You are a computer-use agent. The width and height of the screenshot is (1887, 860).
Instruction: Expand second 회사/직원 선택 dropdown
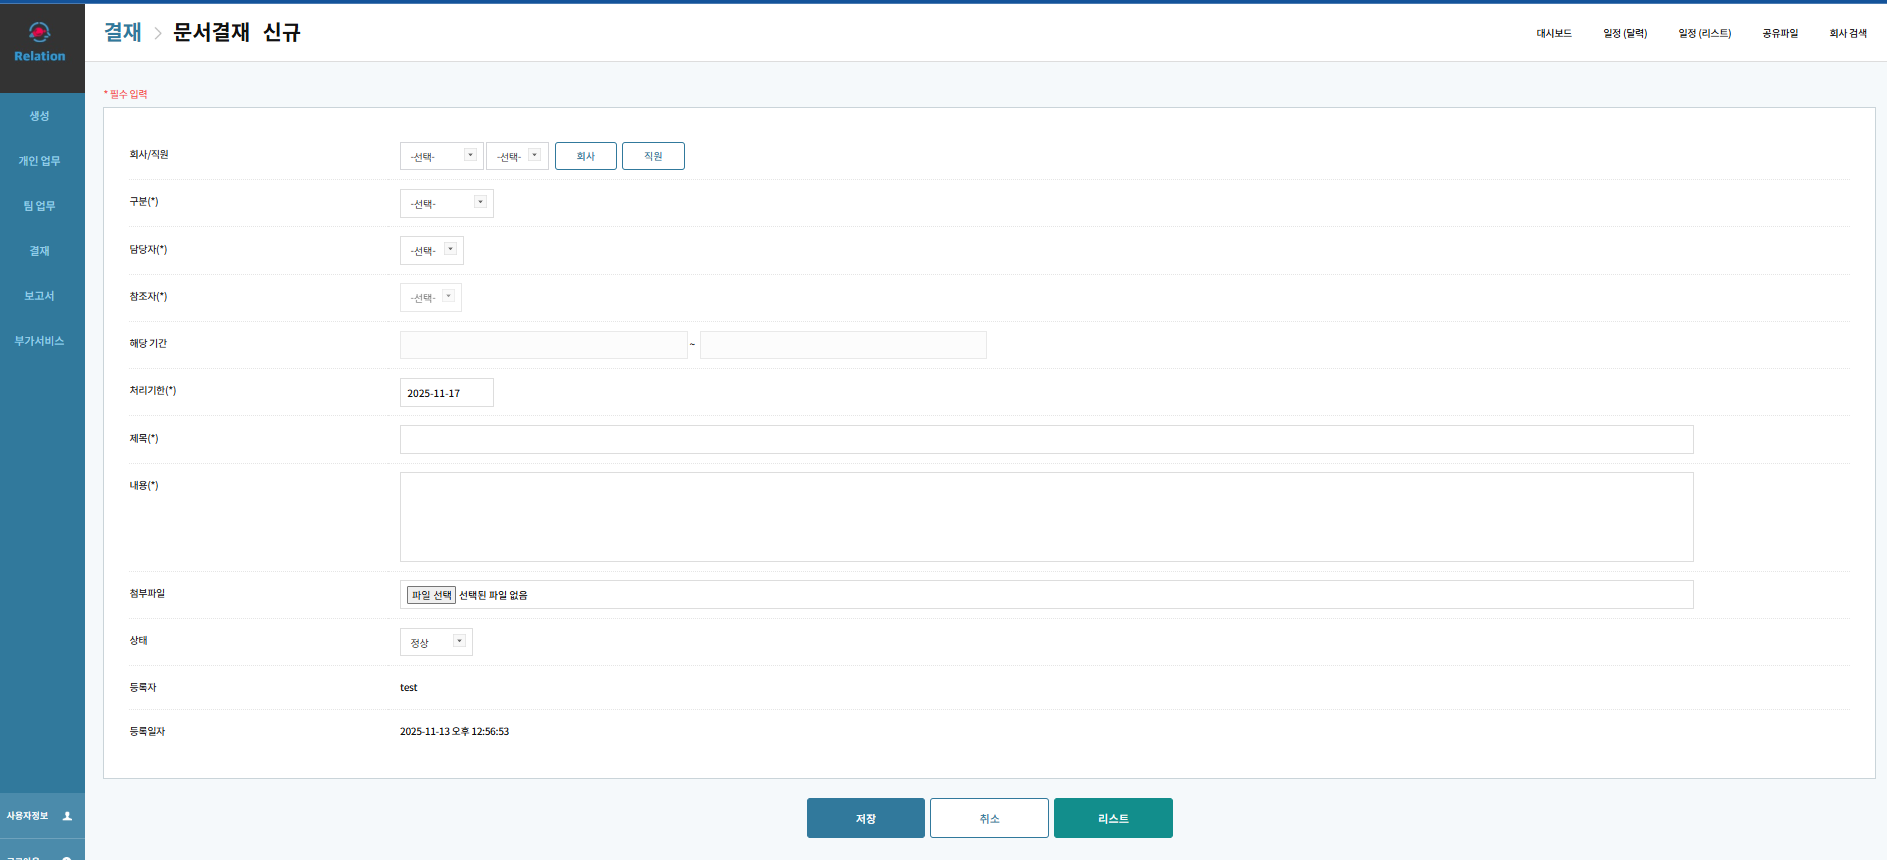517,156
